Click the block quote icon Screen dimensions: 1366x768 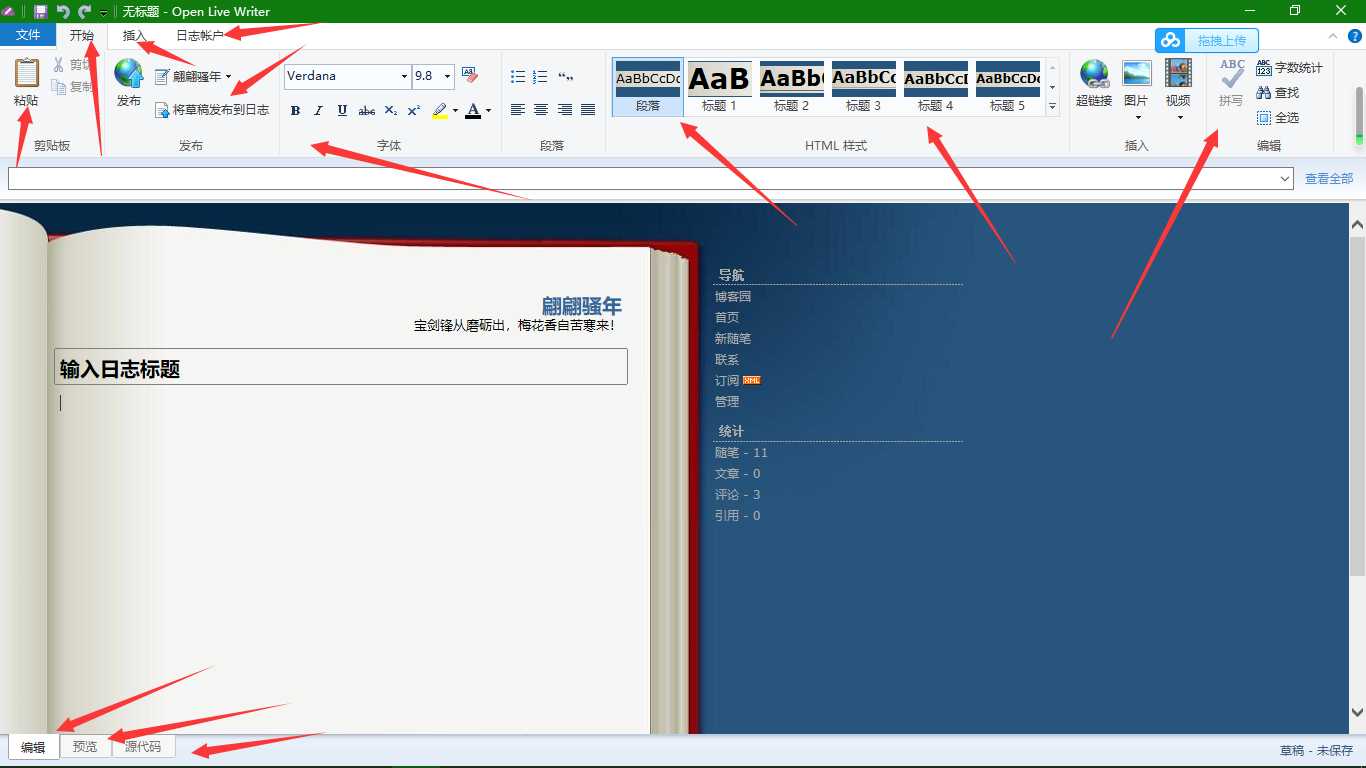tap(565, 77)
